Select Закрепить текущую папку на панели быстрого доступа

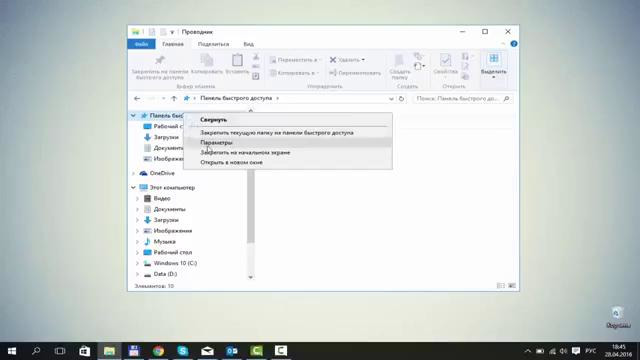[277, 133]
